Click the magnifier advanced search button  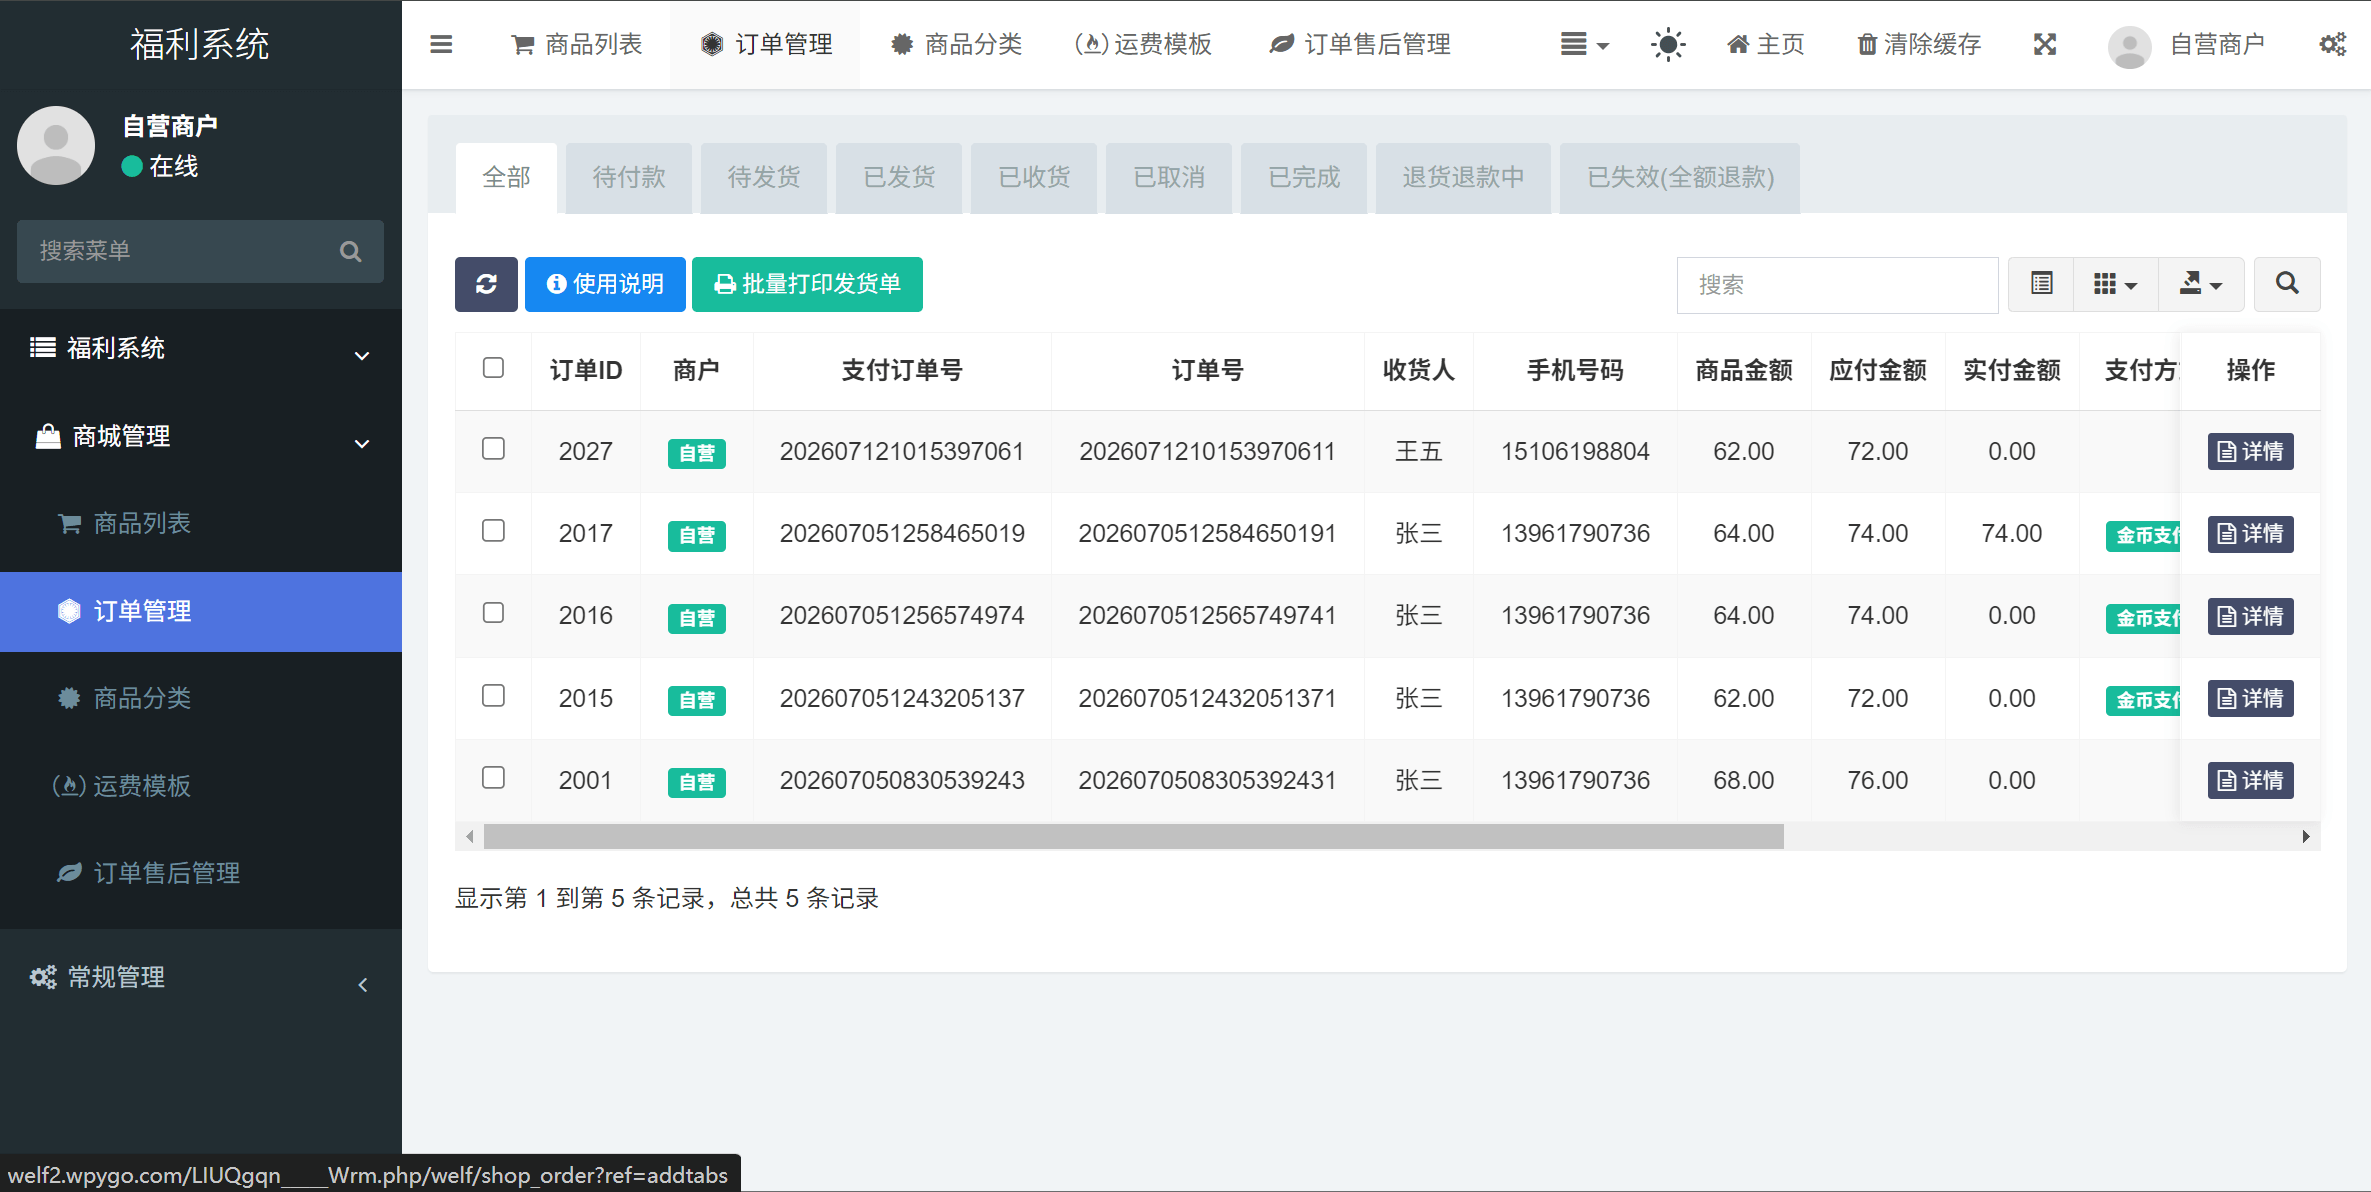click(2287, 284)
